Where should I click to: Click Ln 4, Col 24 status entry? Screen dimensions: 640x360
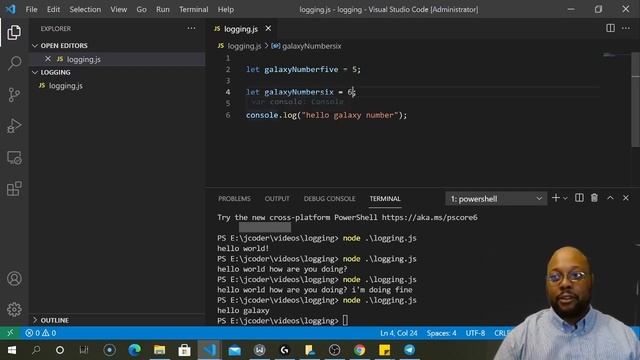[399, 333]
